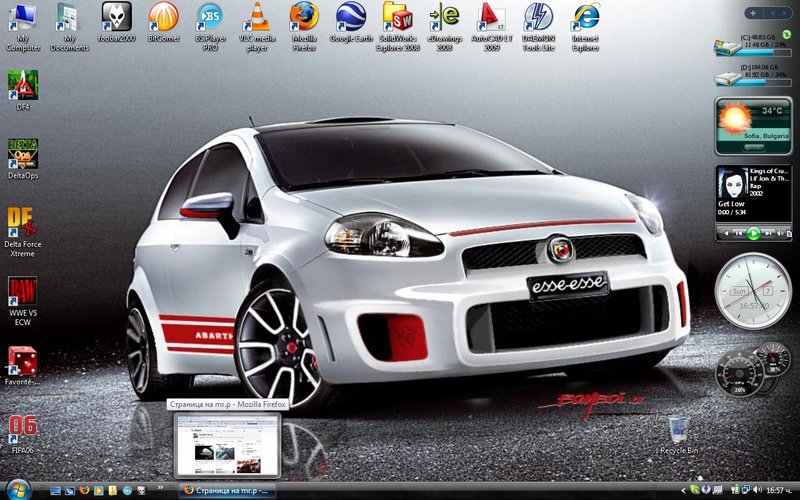Open the Windows Start menu orb
Viewport: 800px width, 500px height.
coord(18,490)
